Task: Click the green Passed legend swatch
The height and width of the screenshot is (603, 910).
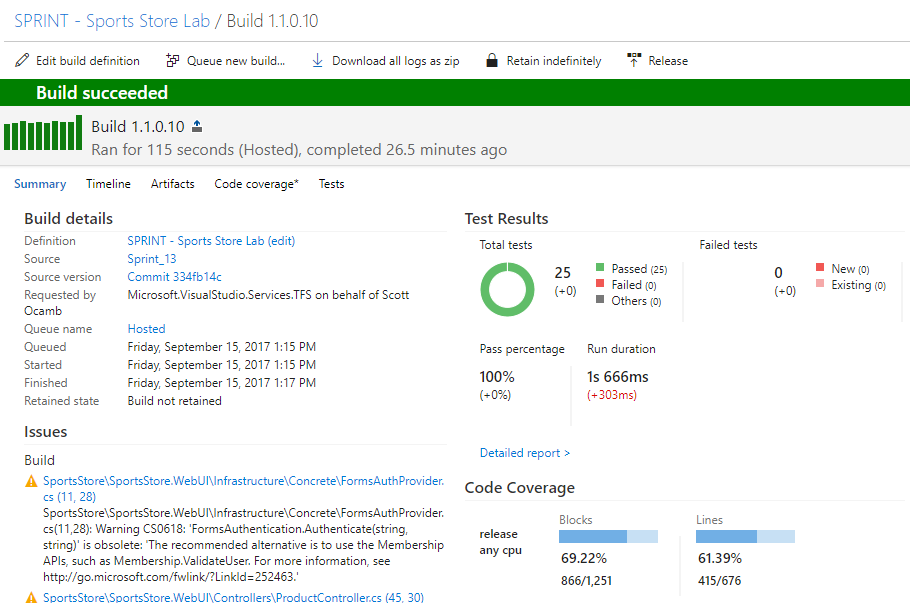Action: point(600,268)
